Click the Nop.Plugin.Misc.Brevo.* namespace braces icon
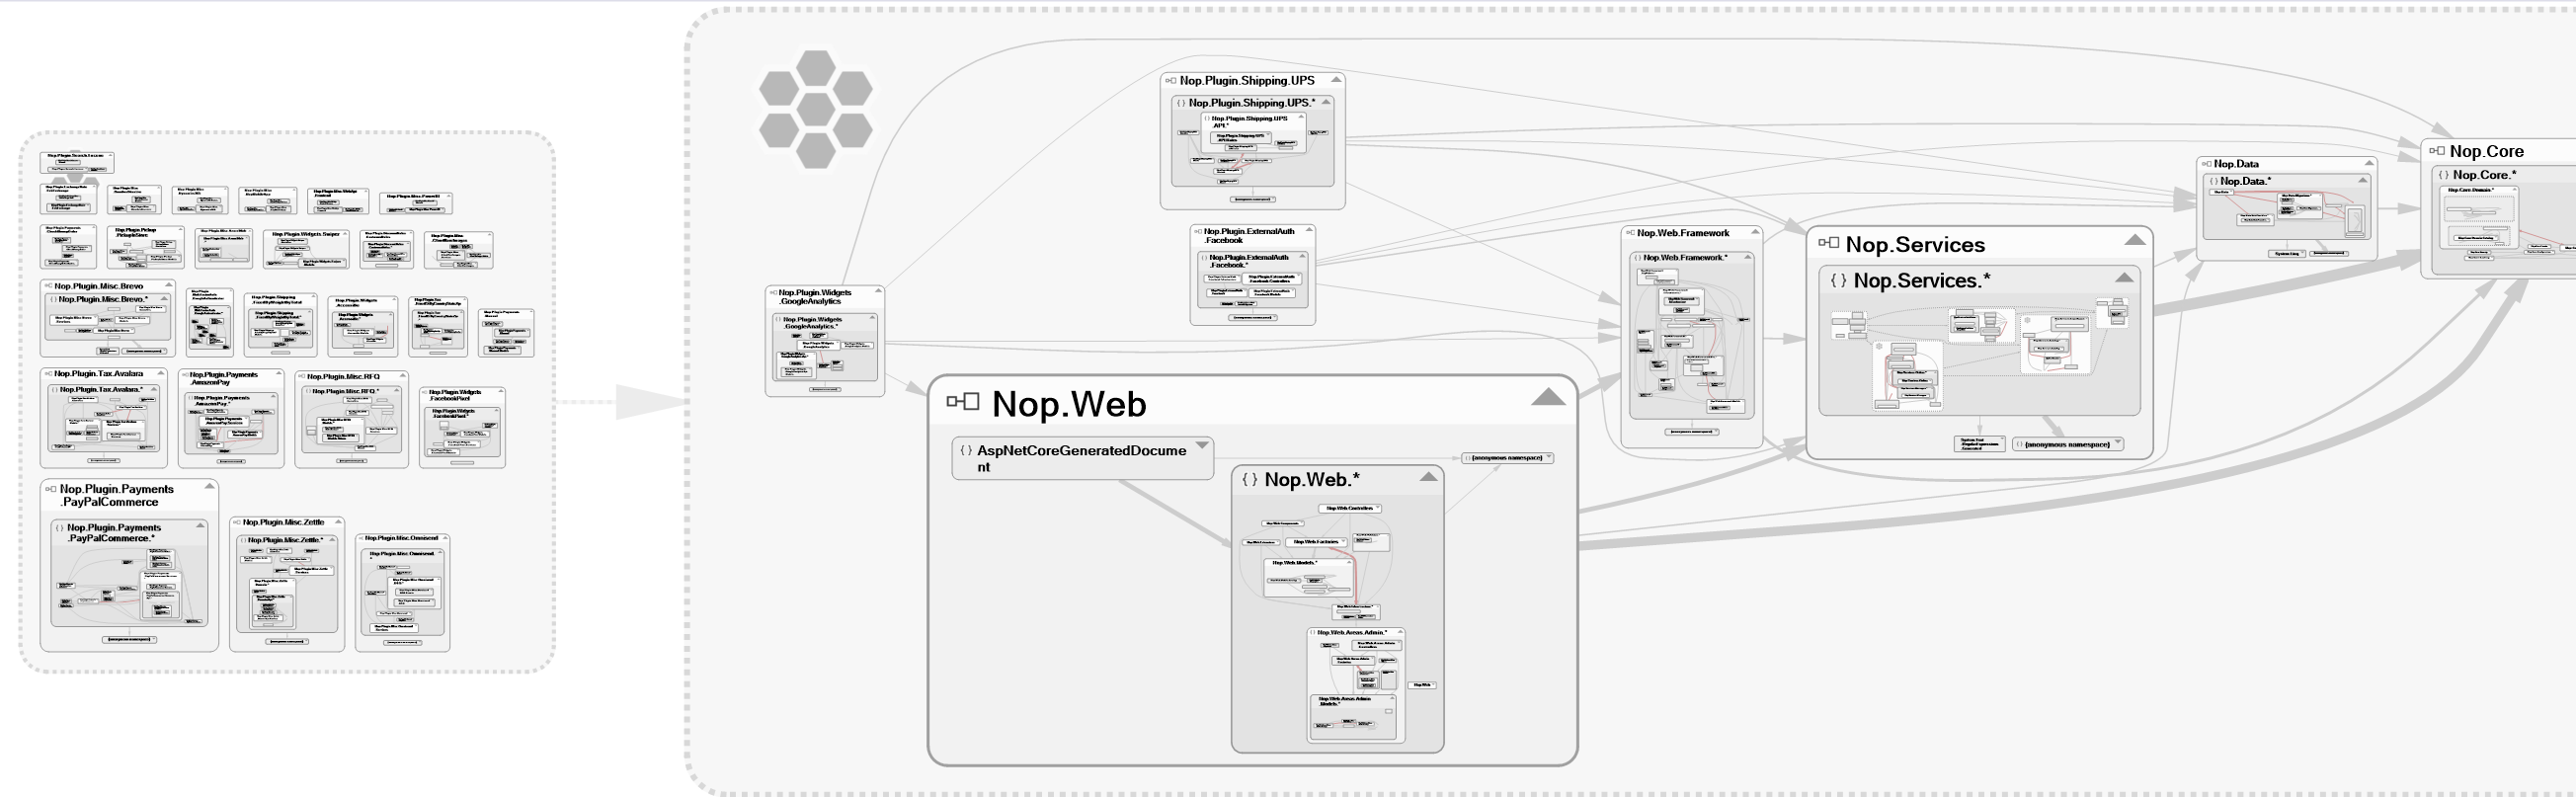The width and height of the screenshot is (2576, 797). 53,300
